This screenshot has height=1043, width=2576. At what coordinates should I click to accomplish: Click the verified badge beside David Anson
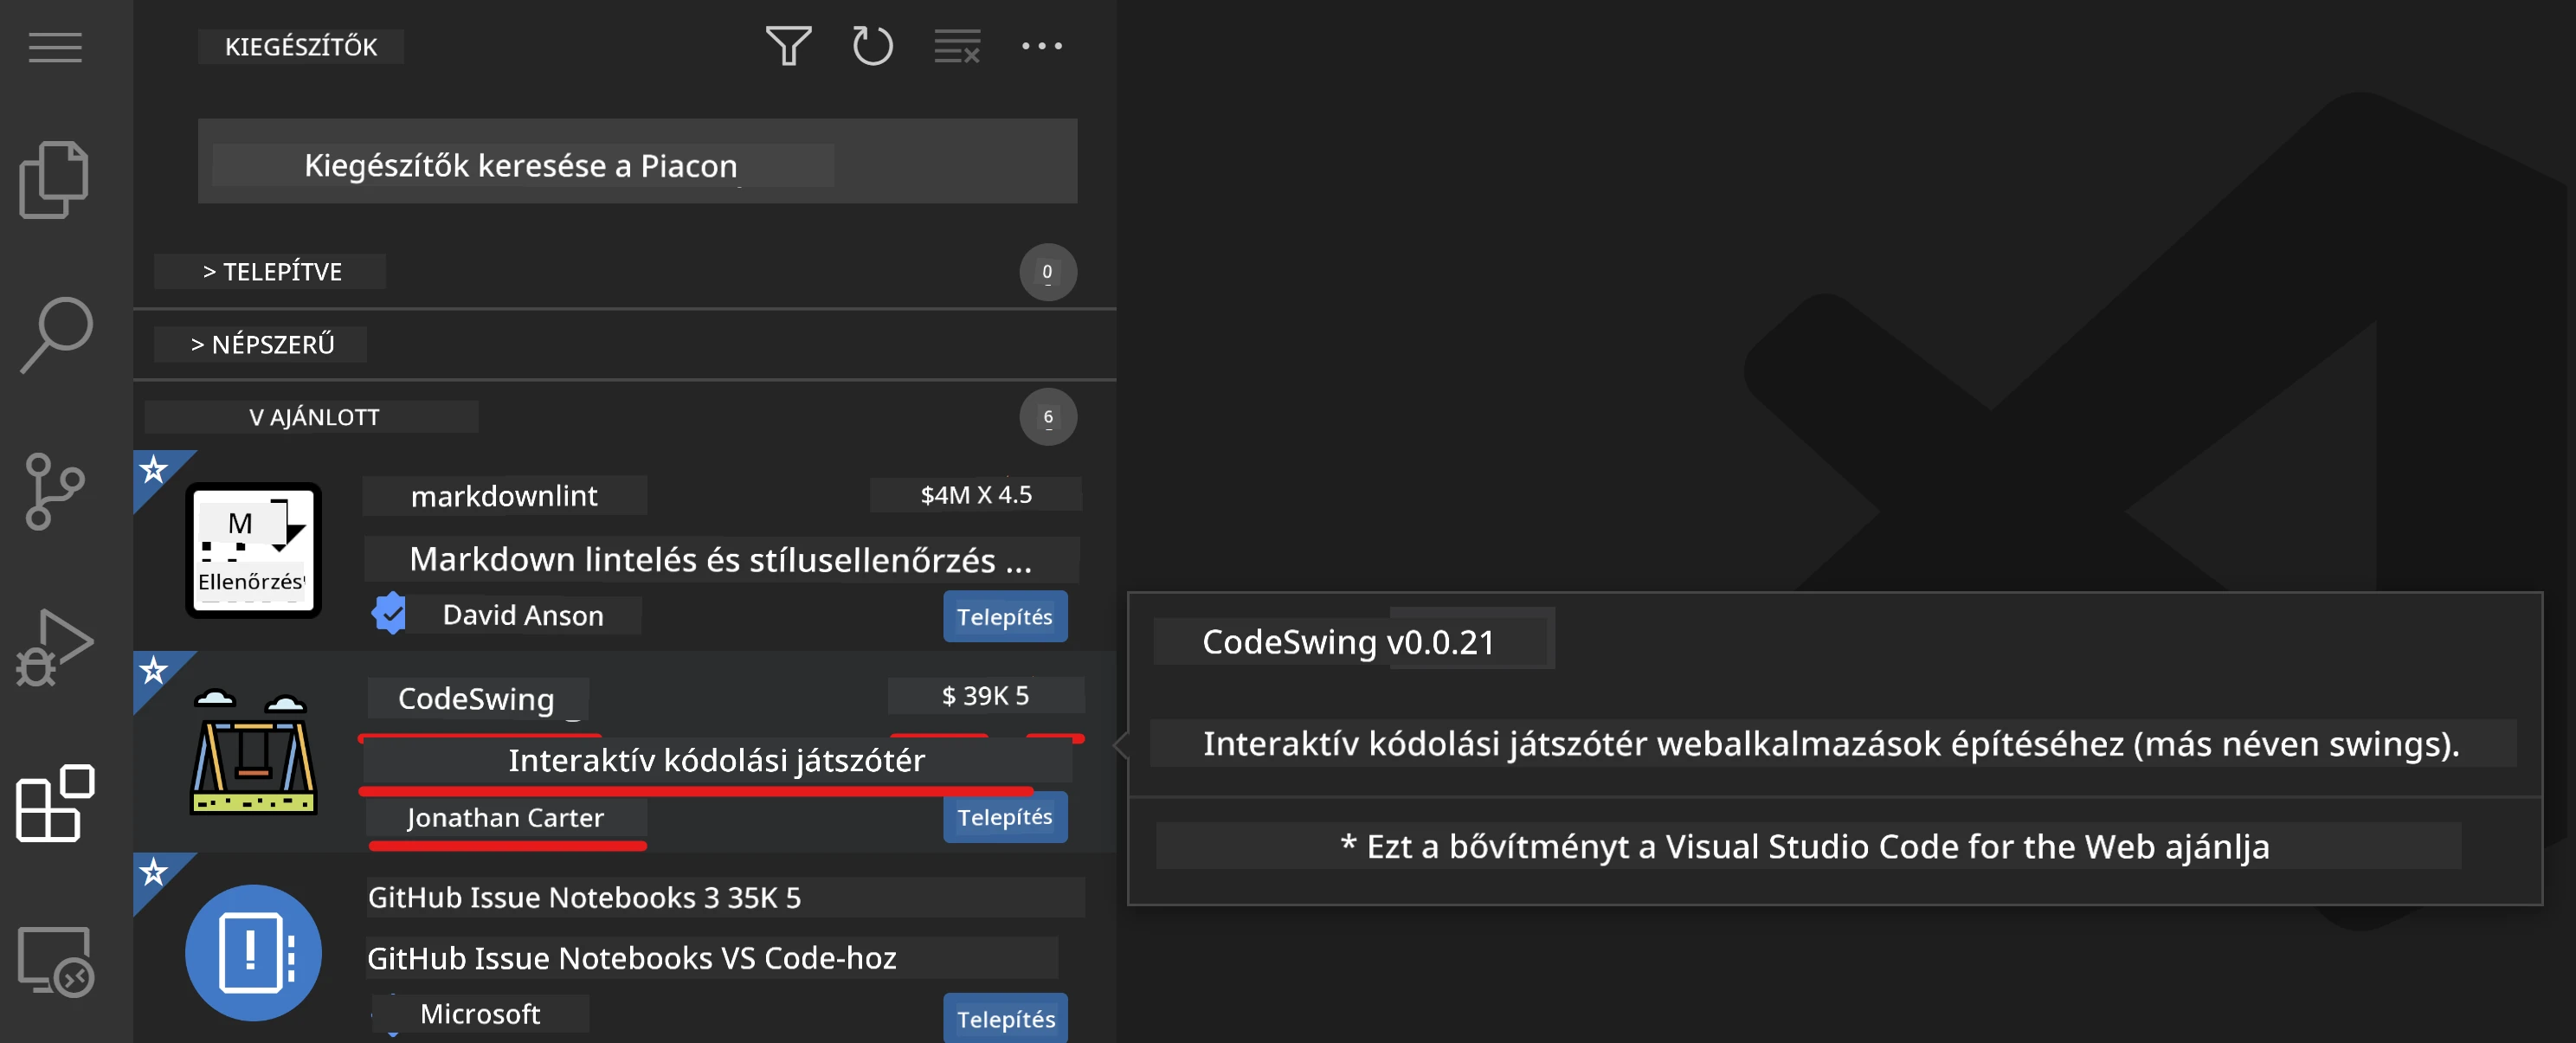[389, 613]
